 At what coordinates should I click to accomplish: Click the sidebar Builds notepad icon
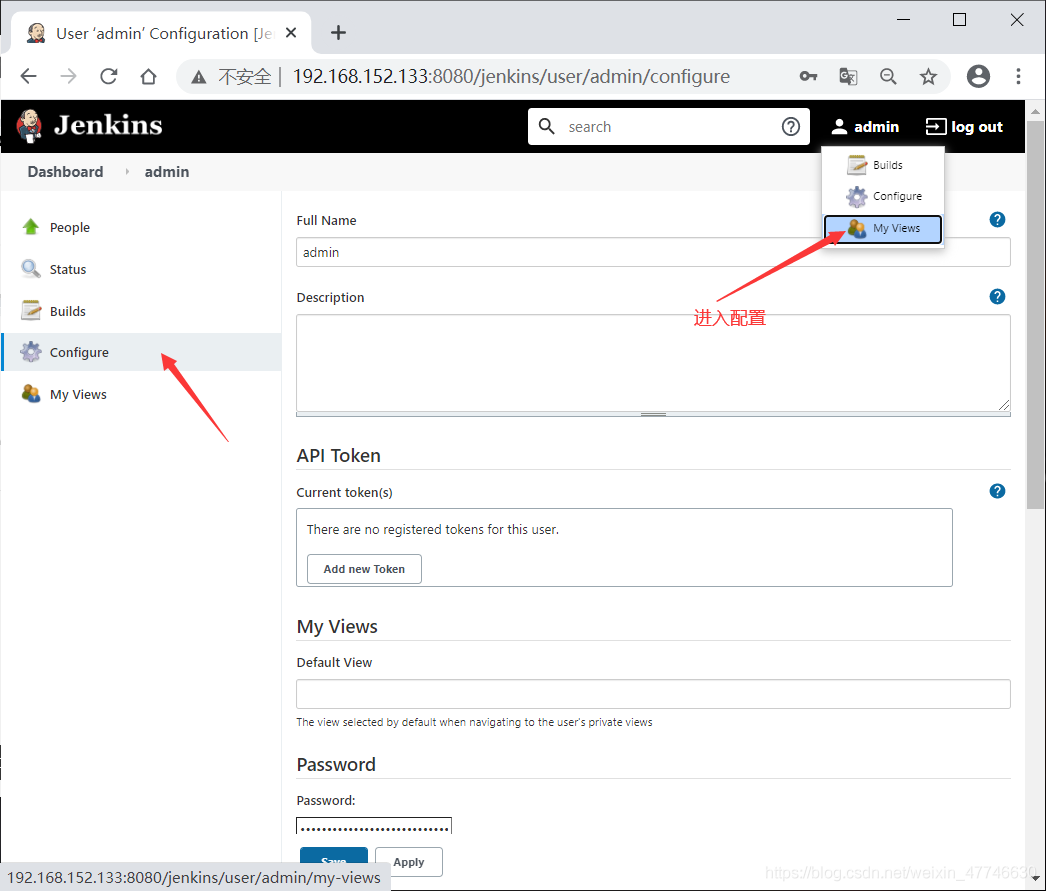click(x=31, y=310)
